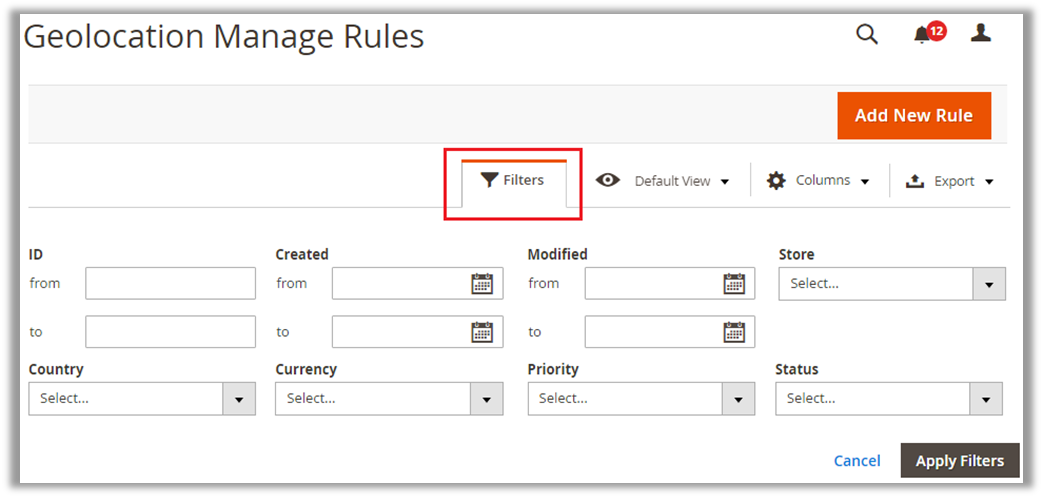Open the Status select dropdown
1043x497 pixels.
pyautogui.click(x=888, y=398)
